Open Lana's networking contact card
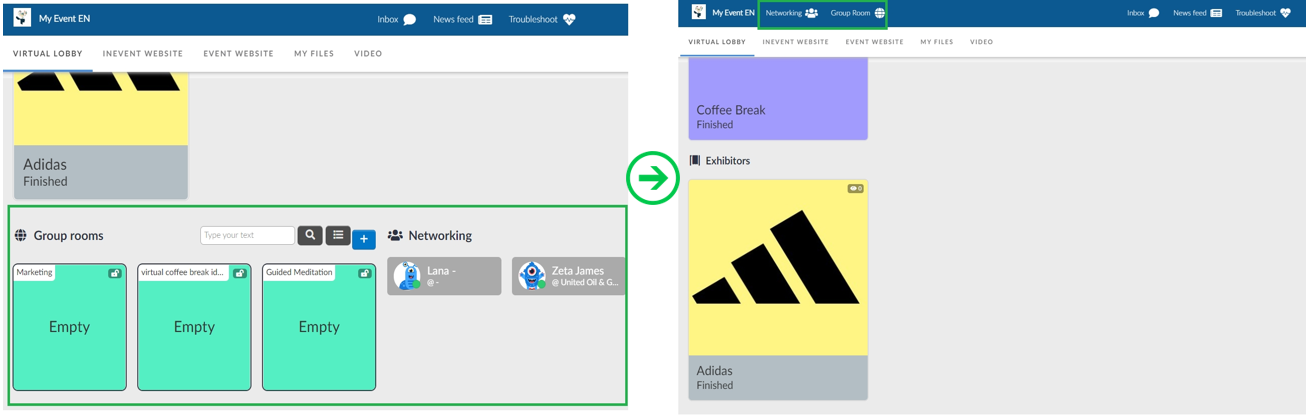Viewport: 1307px width, 418px height. coord(444,276)
